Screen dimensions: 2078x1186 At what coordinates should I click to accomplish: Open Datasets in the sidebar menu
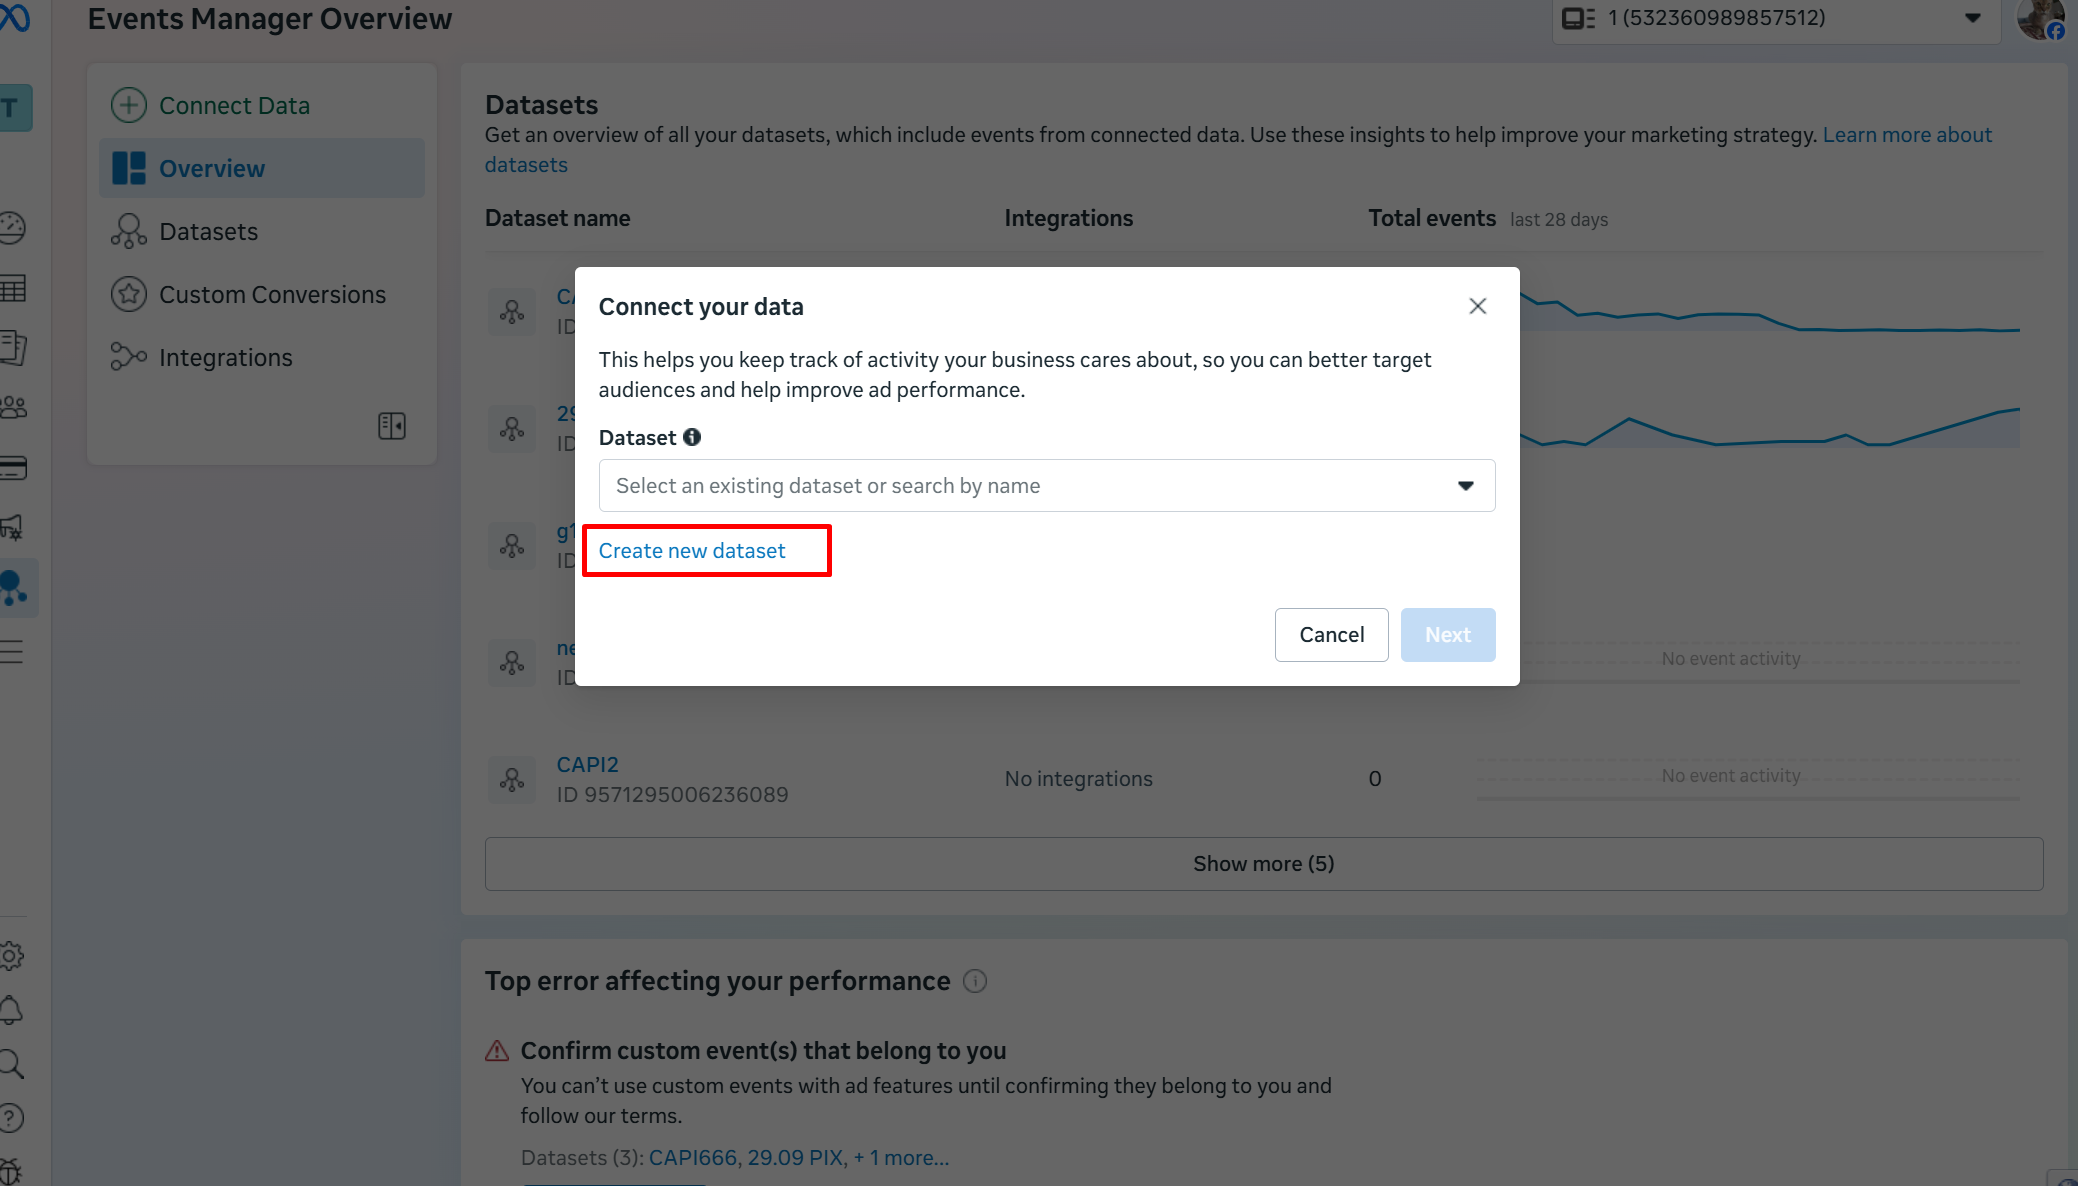(x=208, y=232)
